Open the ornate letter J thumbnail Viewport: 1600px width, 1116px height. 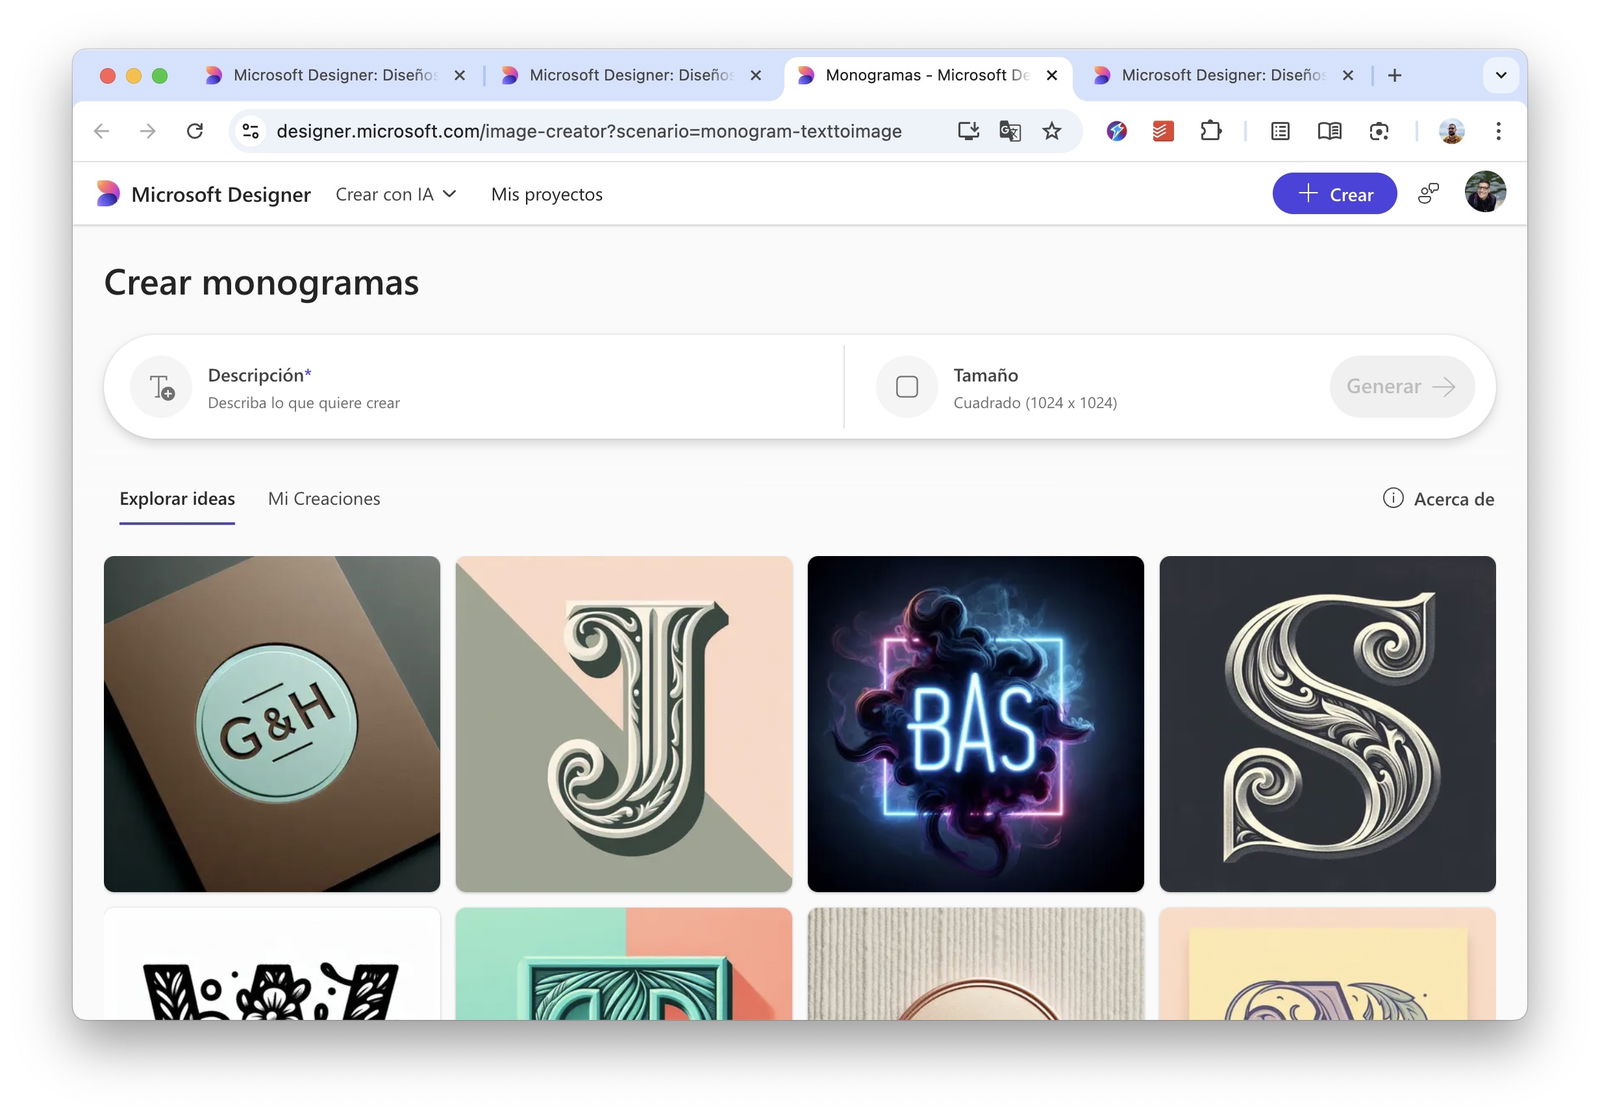(x=624, y=724)
